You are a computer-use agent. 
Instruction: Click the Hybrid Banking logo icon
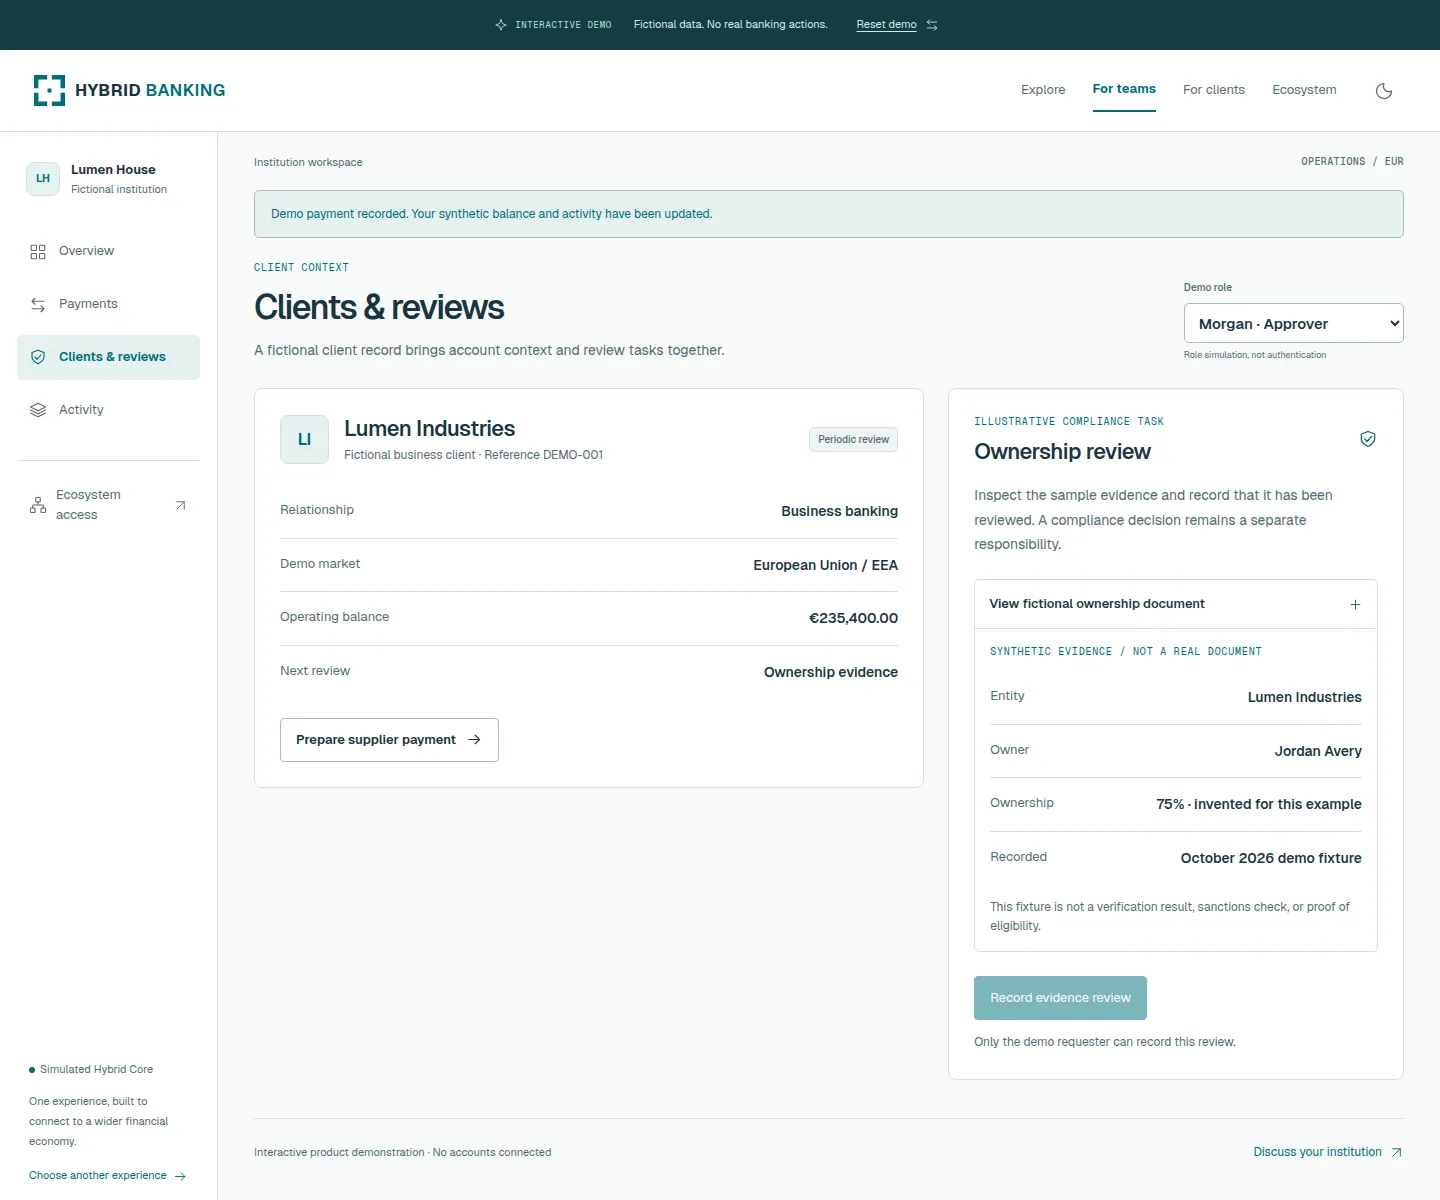pyautogui.click(x=49, y=90)
